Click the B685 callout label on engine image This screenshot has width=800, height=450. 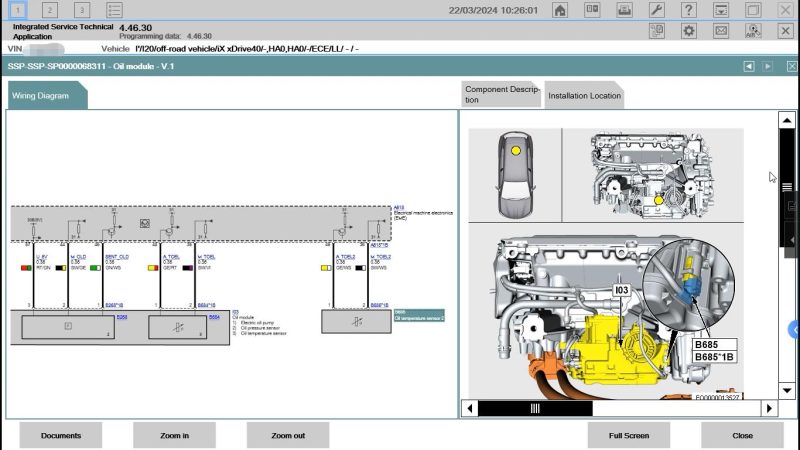[714, 344]
